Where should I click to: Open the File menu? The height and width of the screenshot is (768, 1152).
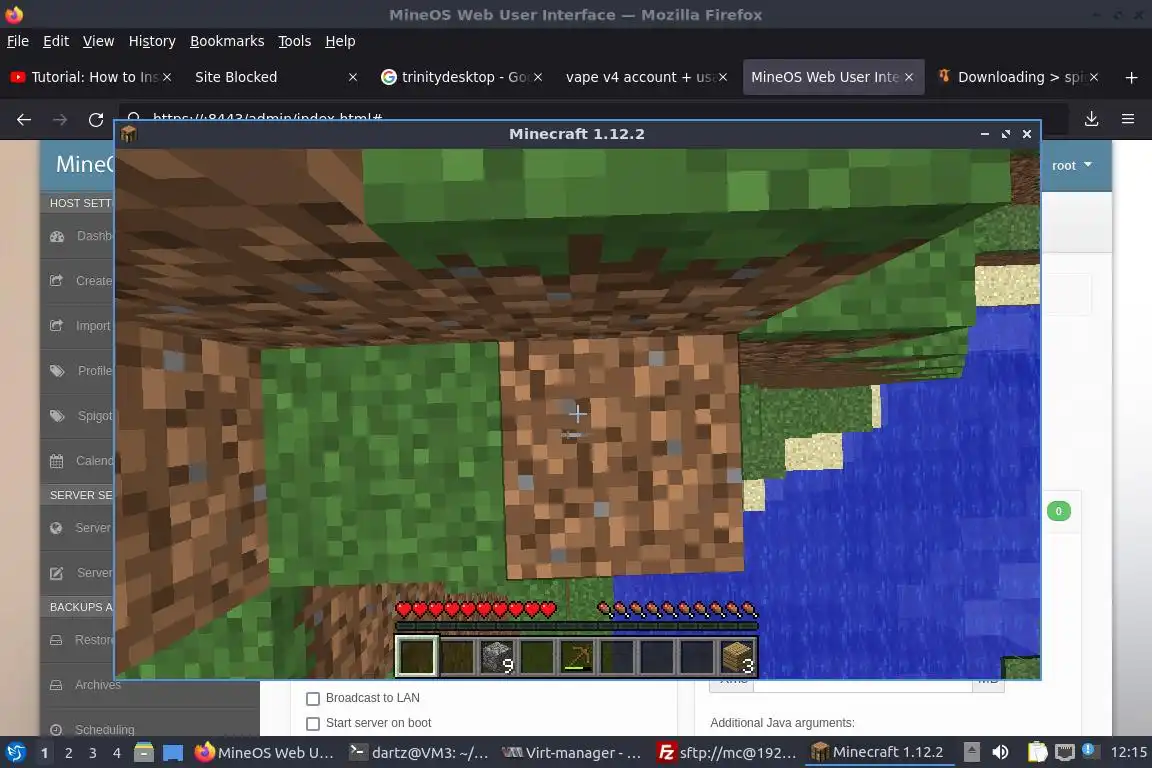coord(18,41)
